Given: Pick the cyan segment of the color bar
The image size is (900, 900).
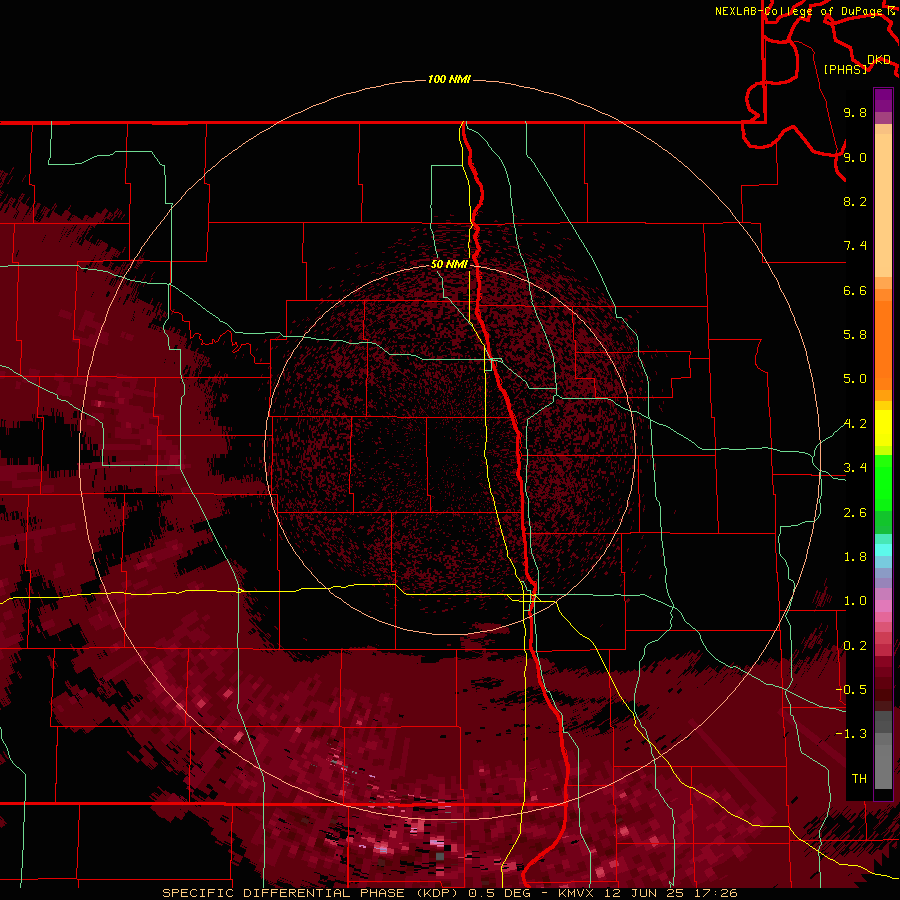Looking at the screenshot, I should pyautogui.click(x=883, y=550).
